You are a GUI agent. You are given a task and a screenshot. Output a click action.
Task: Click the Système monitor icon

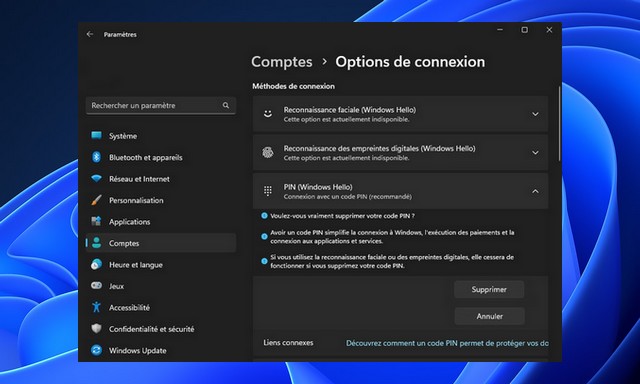pos(96,135)
